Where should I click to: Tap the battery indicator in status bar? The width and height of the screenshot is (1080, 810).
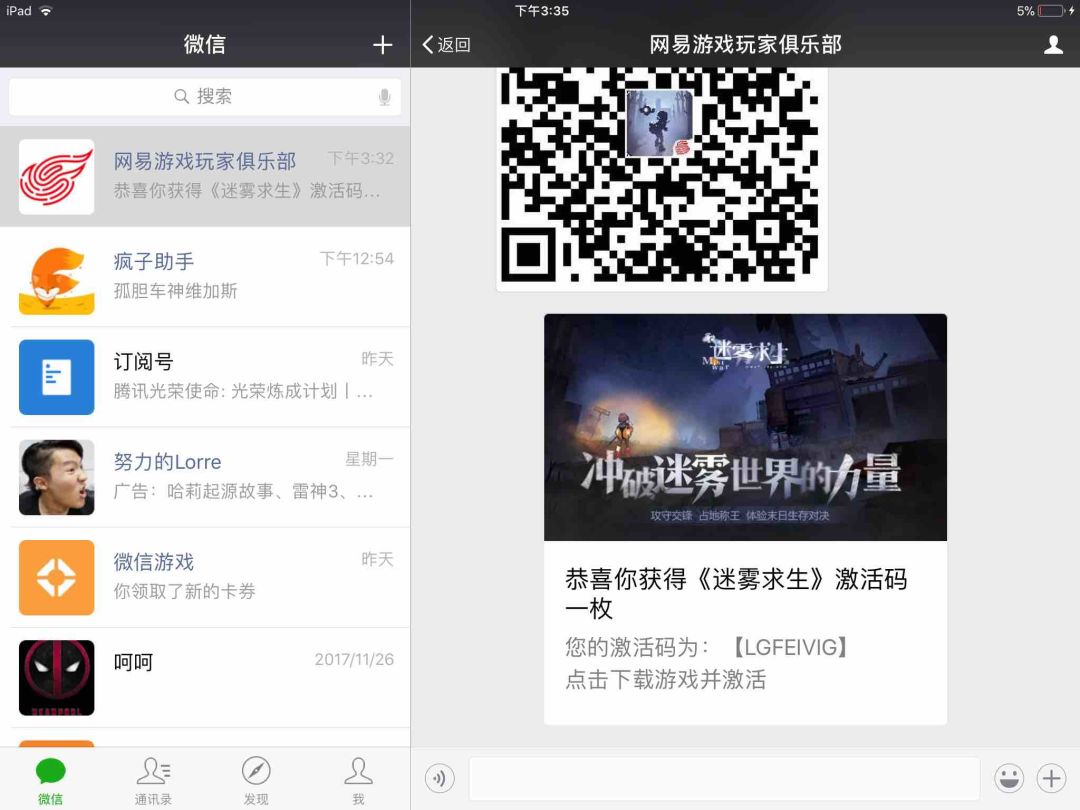click(x=1050, y=11)
